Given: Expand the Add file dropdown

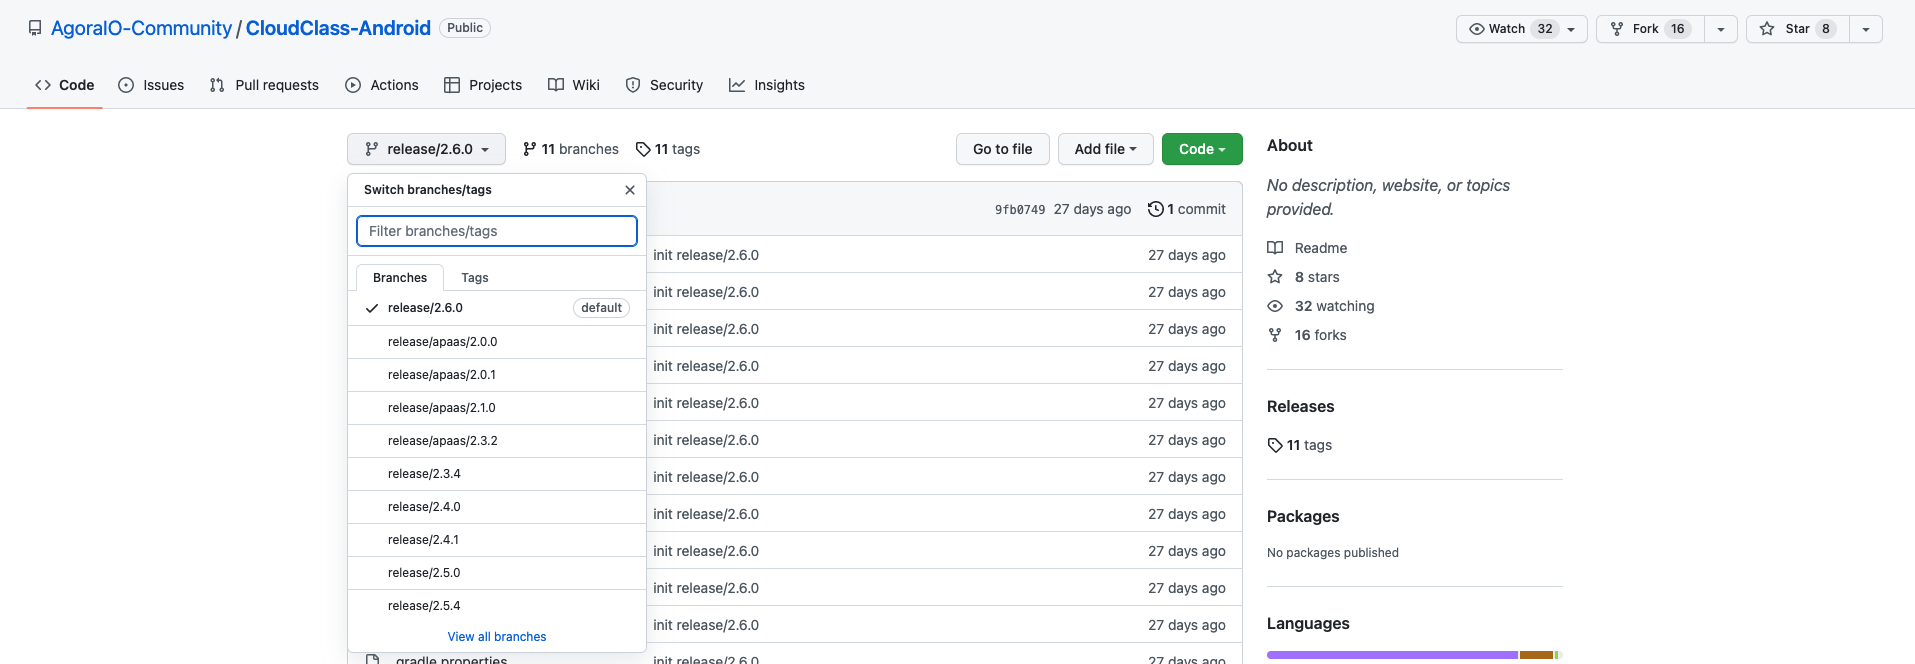Looking at the screenshot, I should pos(1106,149).
